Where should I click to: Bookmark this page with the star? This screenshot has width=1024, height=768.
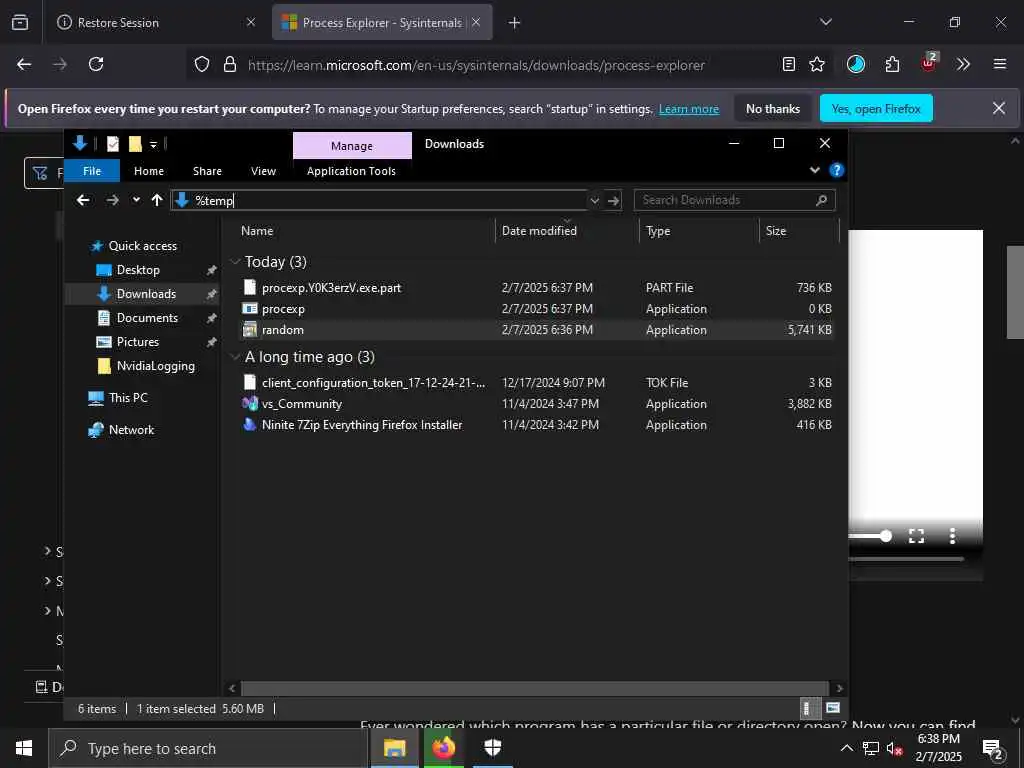click(817, 64)
